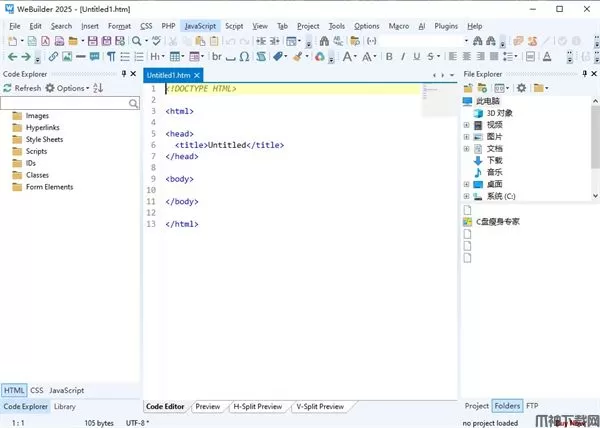Click the Refresh button in Code Explorer

[22, 88]
